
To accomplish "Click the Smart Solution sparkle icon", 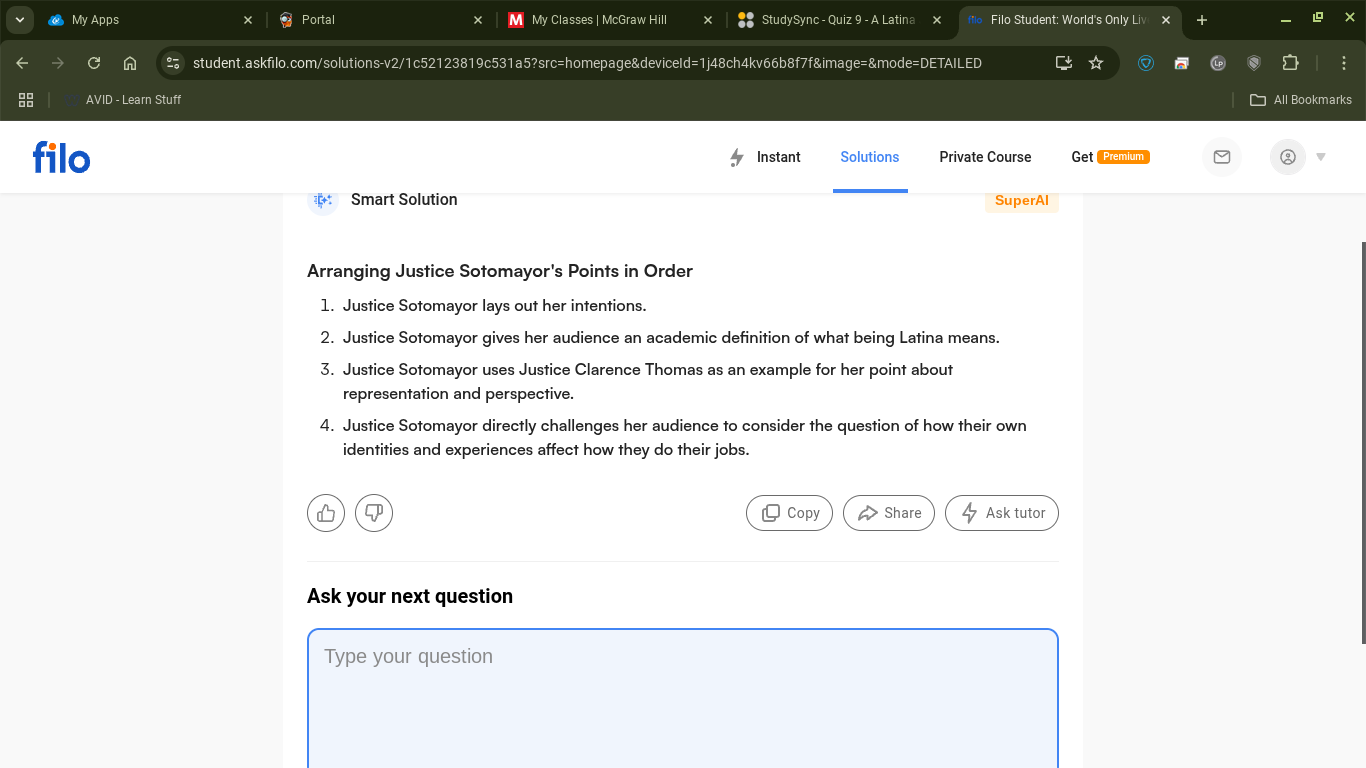I will [x=323, y=200].
